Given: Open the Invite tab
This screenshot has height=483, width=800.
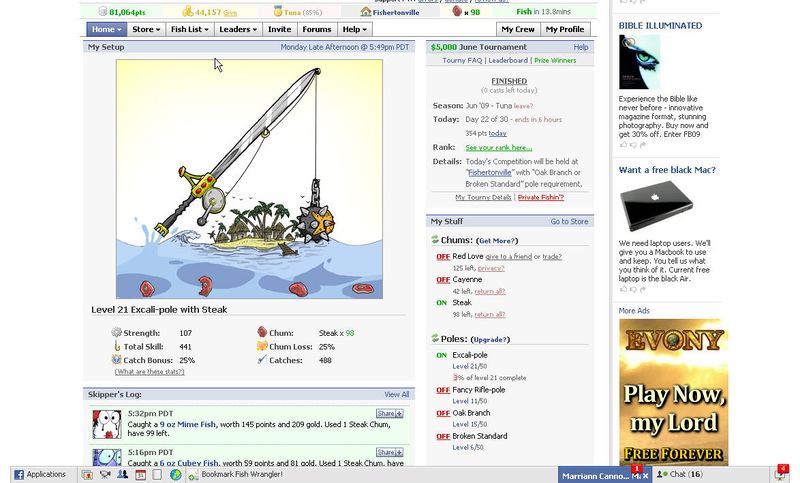Looking at the screenshot, I should coord(280,29).
